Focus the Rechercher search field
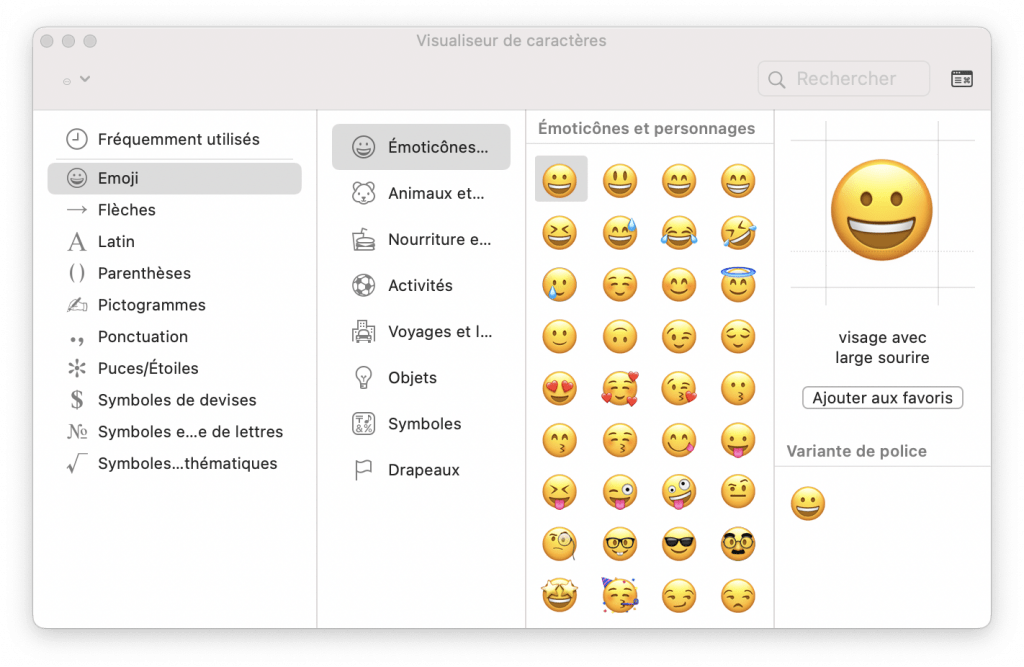The width and height of the screenshot is (1024, 667). point(844,79)
